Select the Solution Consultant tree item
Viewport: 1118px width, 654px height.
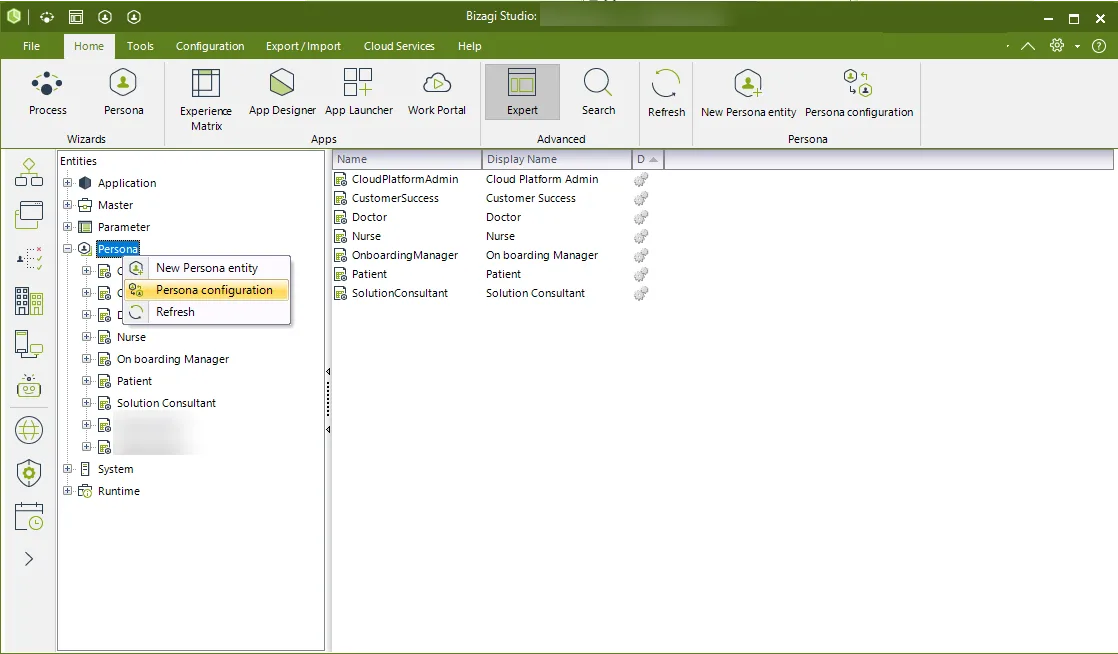pyautogui.click(x=166, y=403)
